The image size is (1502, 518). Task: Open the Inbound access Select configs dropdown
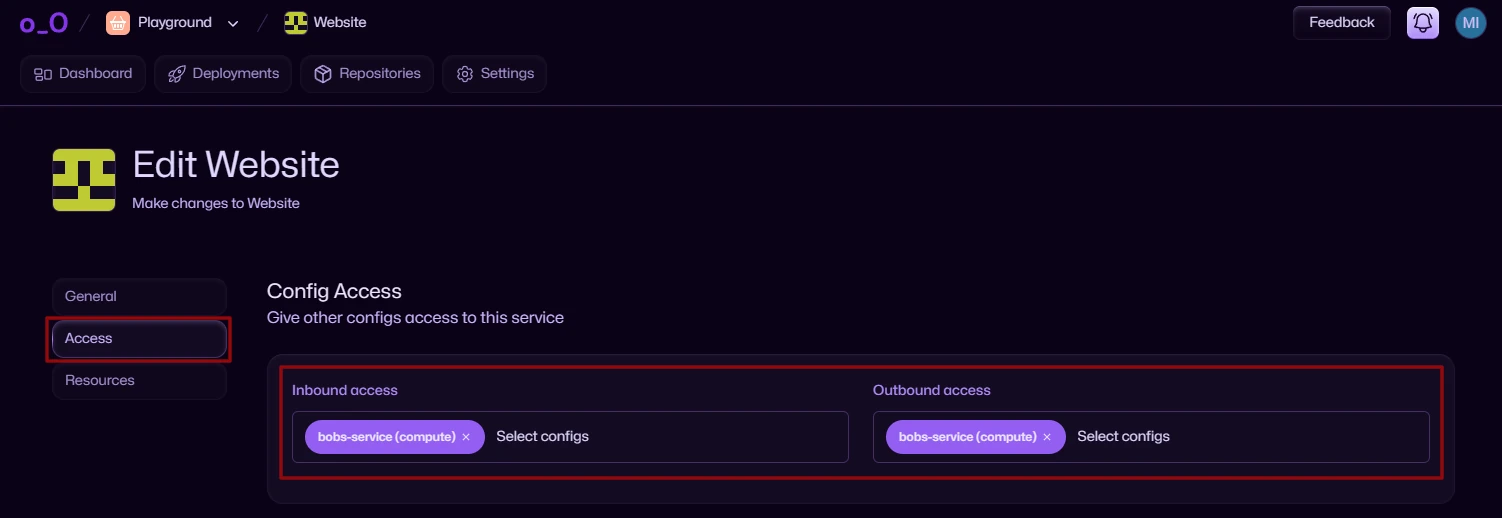[666, 437]
